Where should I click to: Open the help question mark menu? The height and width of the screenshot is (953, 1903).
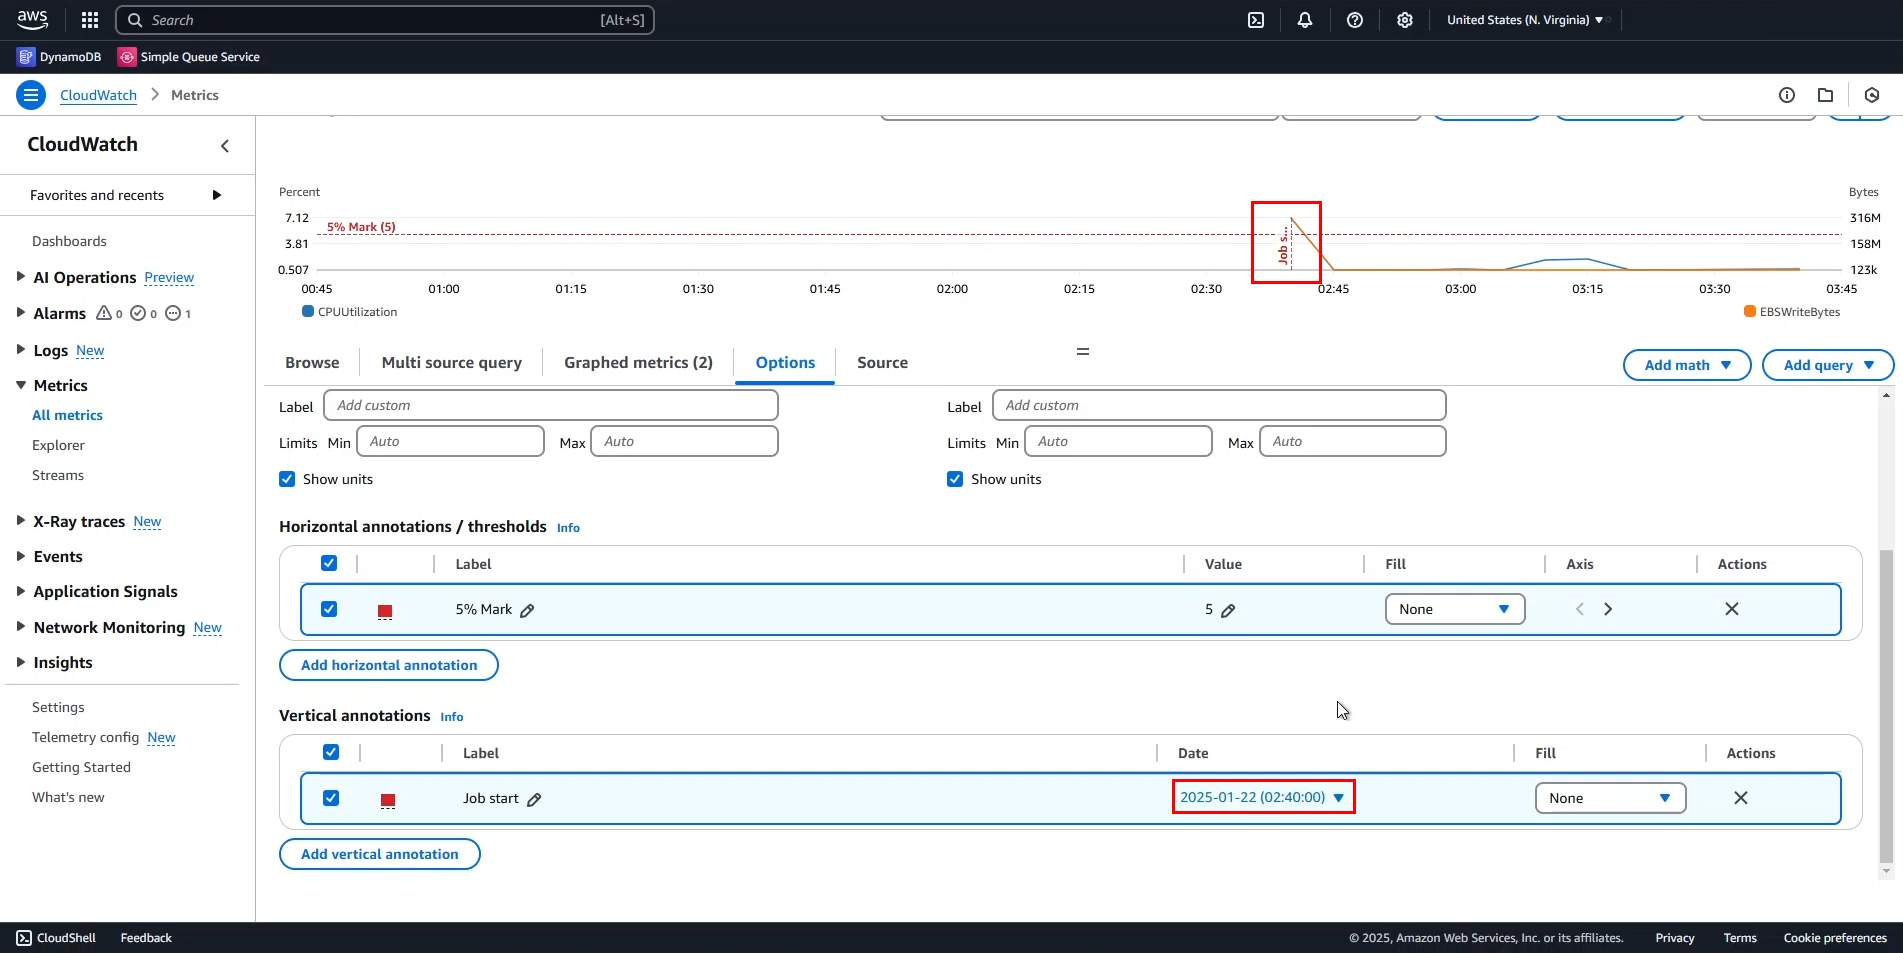[1355, 20]
